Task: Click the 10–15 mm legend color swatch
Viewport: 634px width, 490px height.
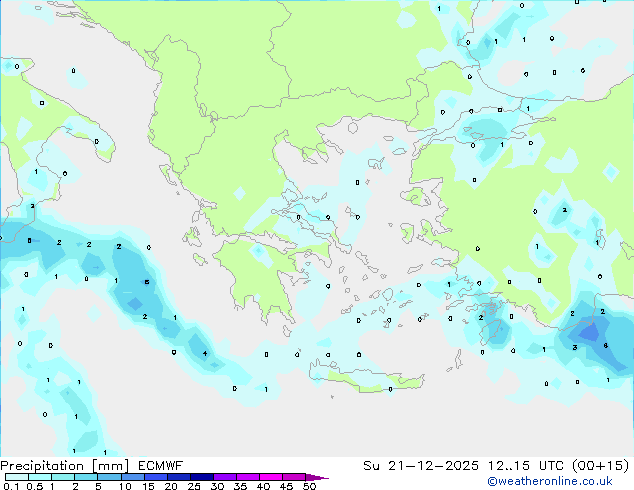Action: pos(132,477)
